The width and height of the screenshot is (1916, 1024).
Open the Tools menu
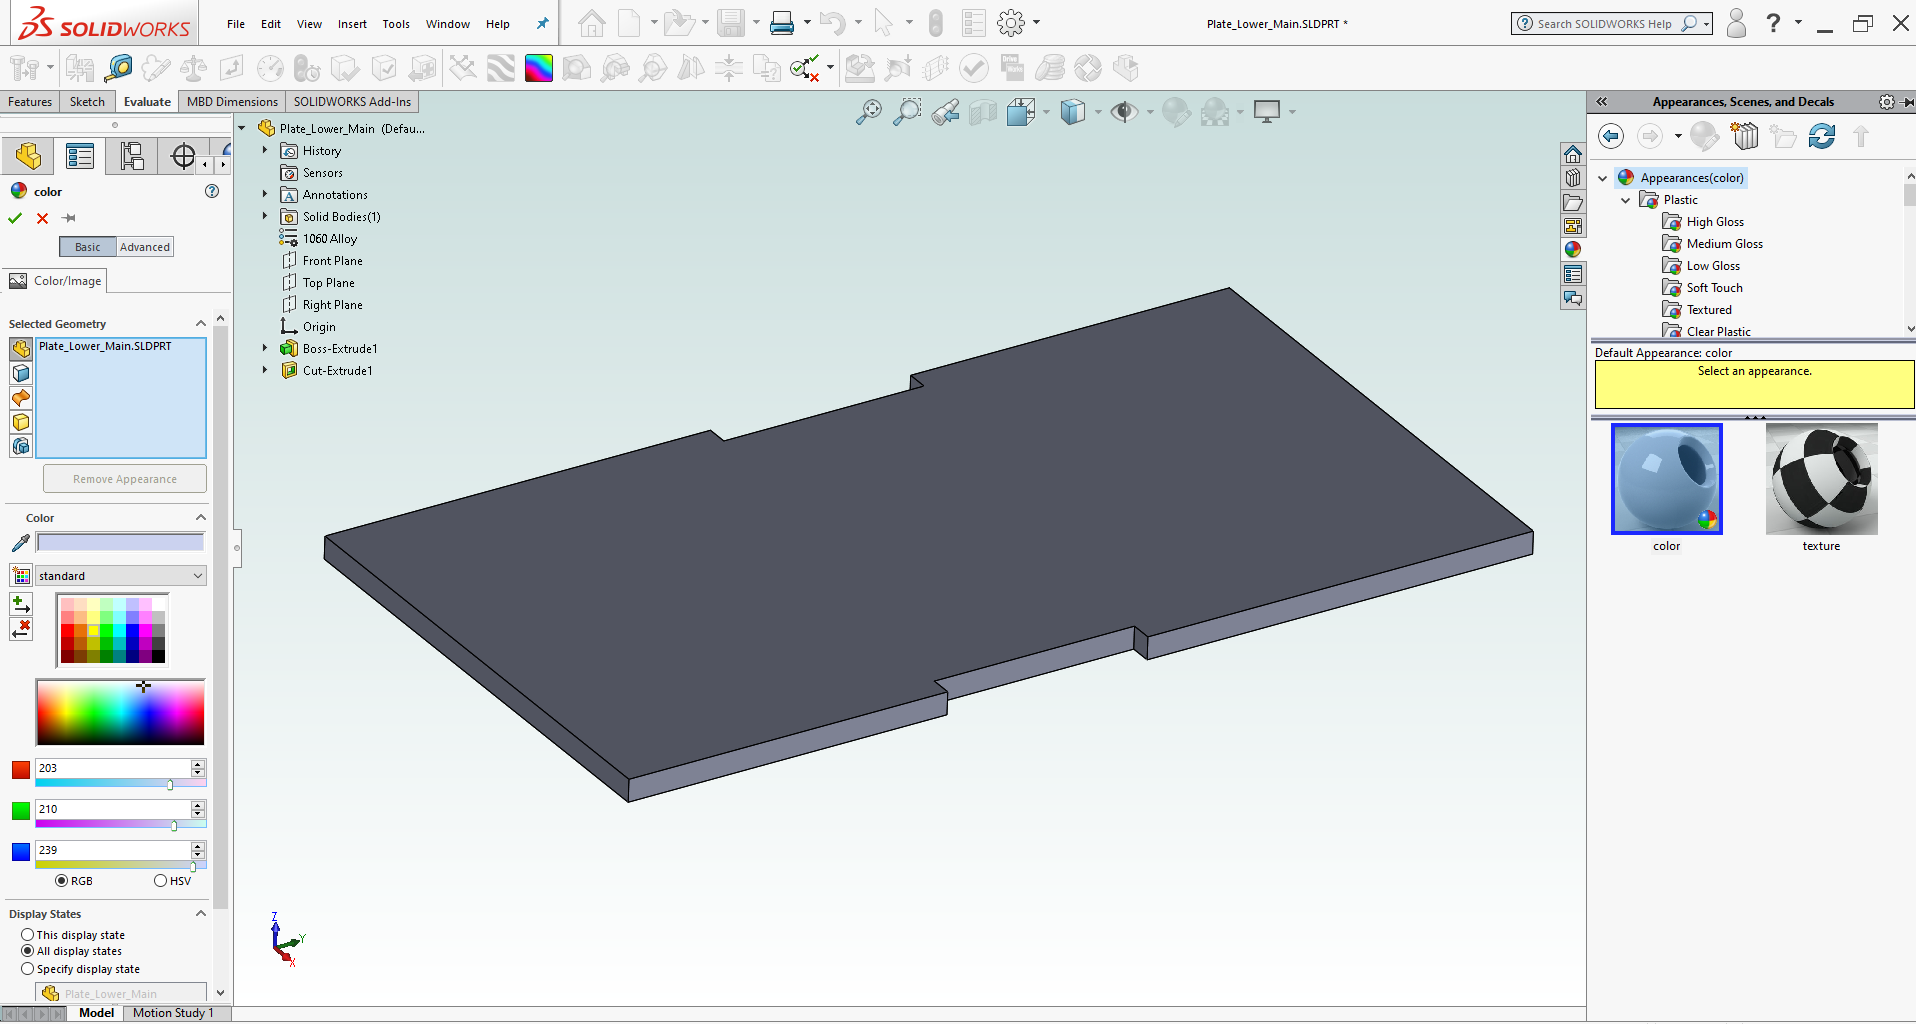[x=396, y=24]
